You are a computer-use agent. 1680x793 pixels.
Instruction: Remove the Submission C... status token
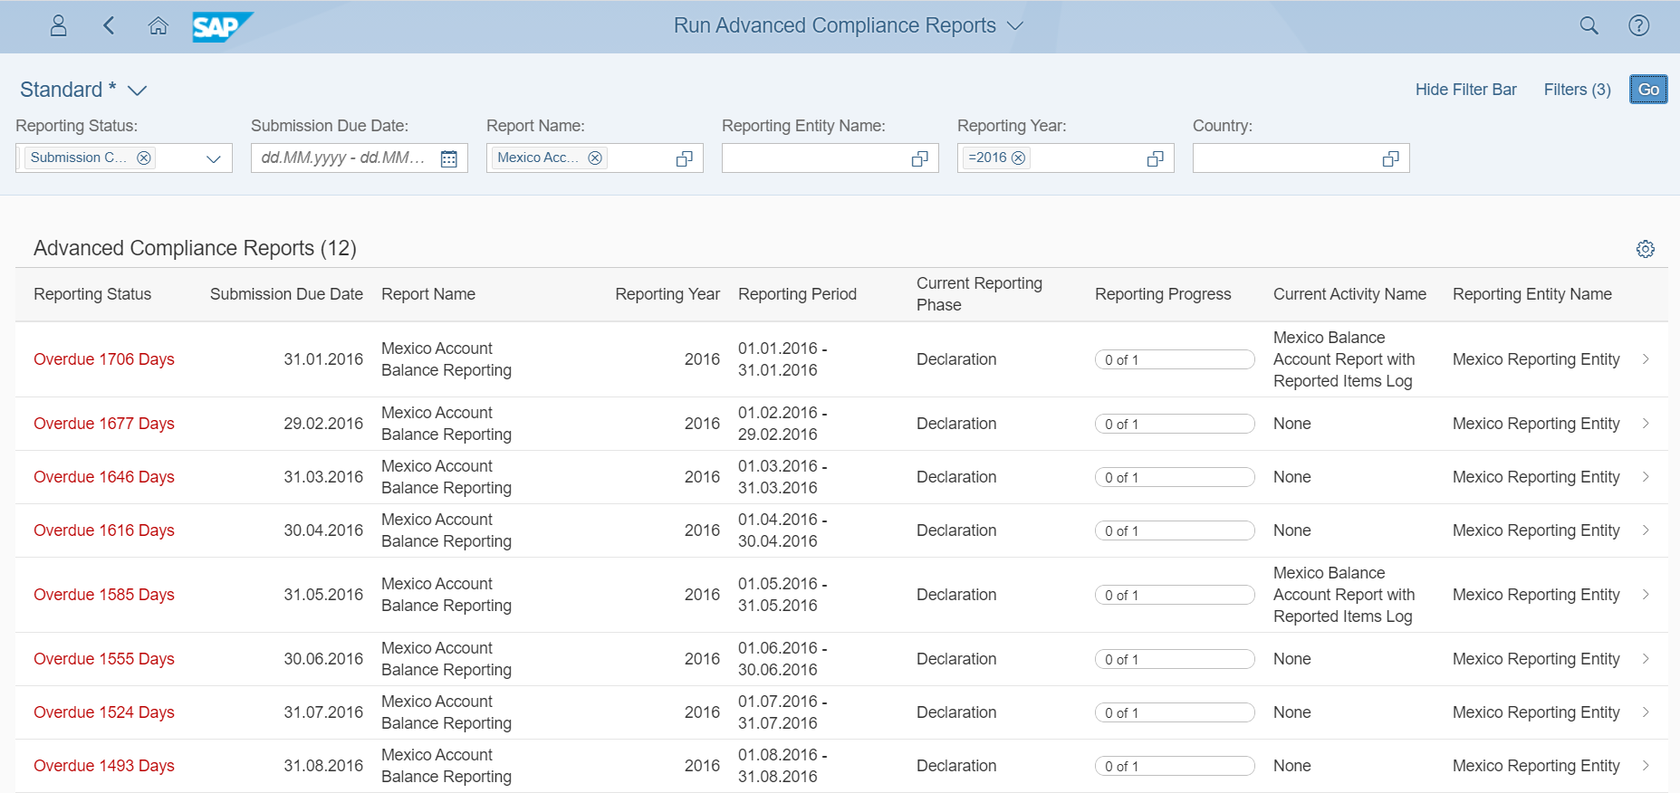pyautogui.click(x=144, y=158)
